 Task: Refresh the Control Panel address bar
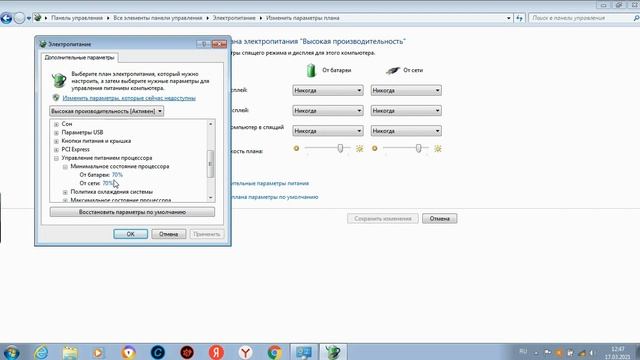click(x=519, y=18)
